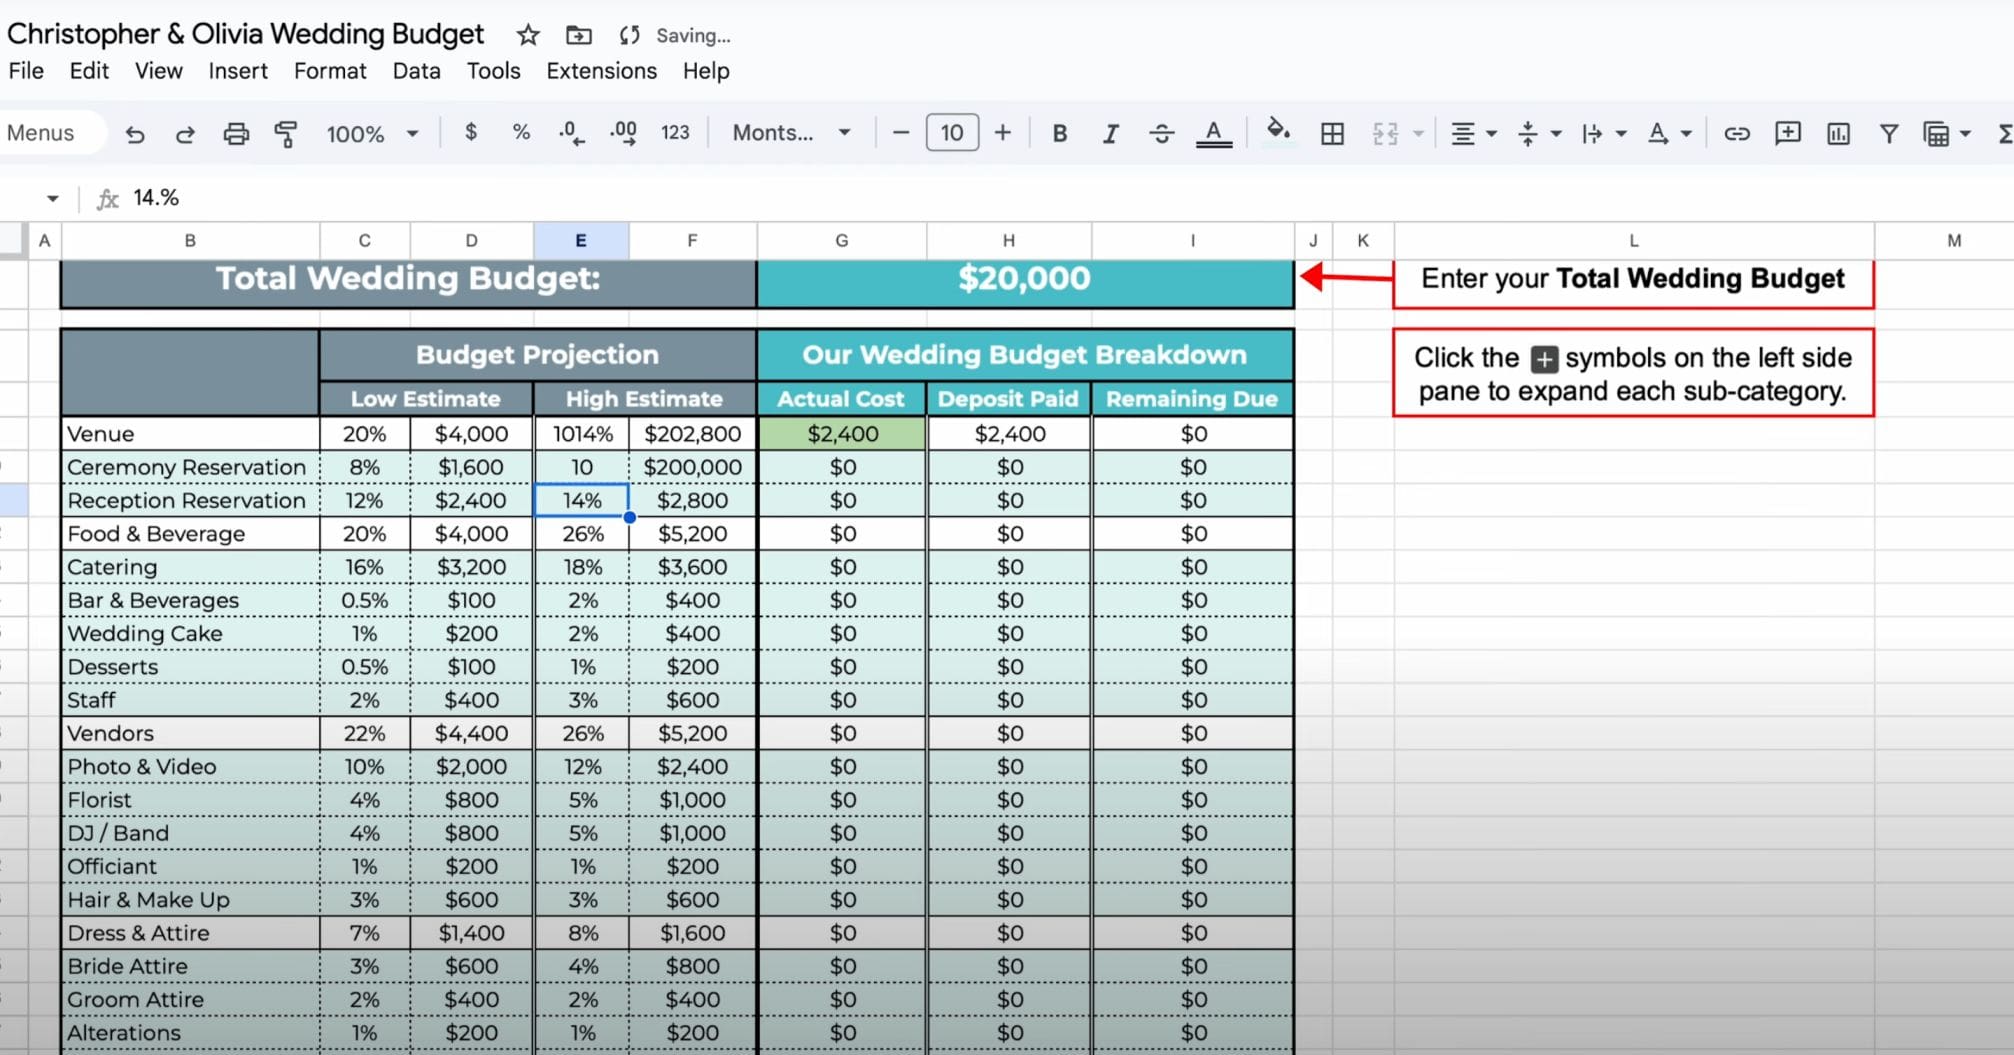Open the fill color picker

(x=1277, y=132)
